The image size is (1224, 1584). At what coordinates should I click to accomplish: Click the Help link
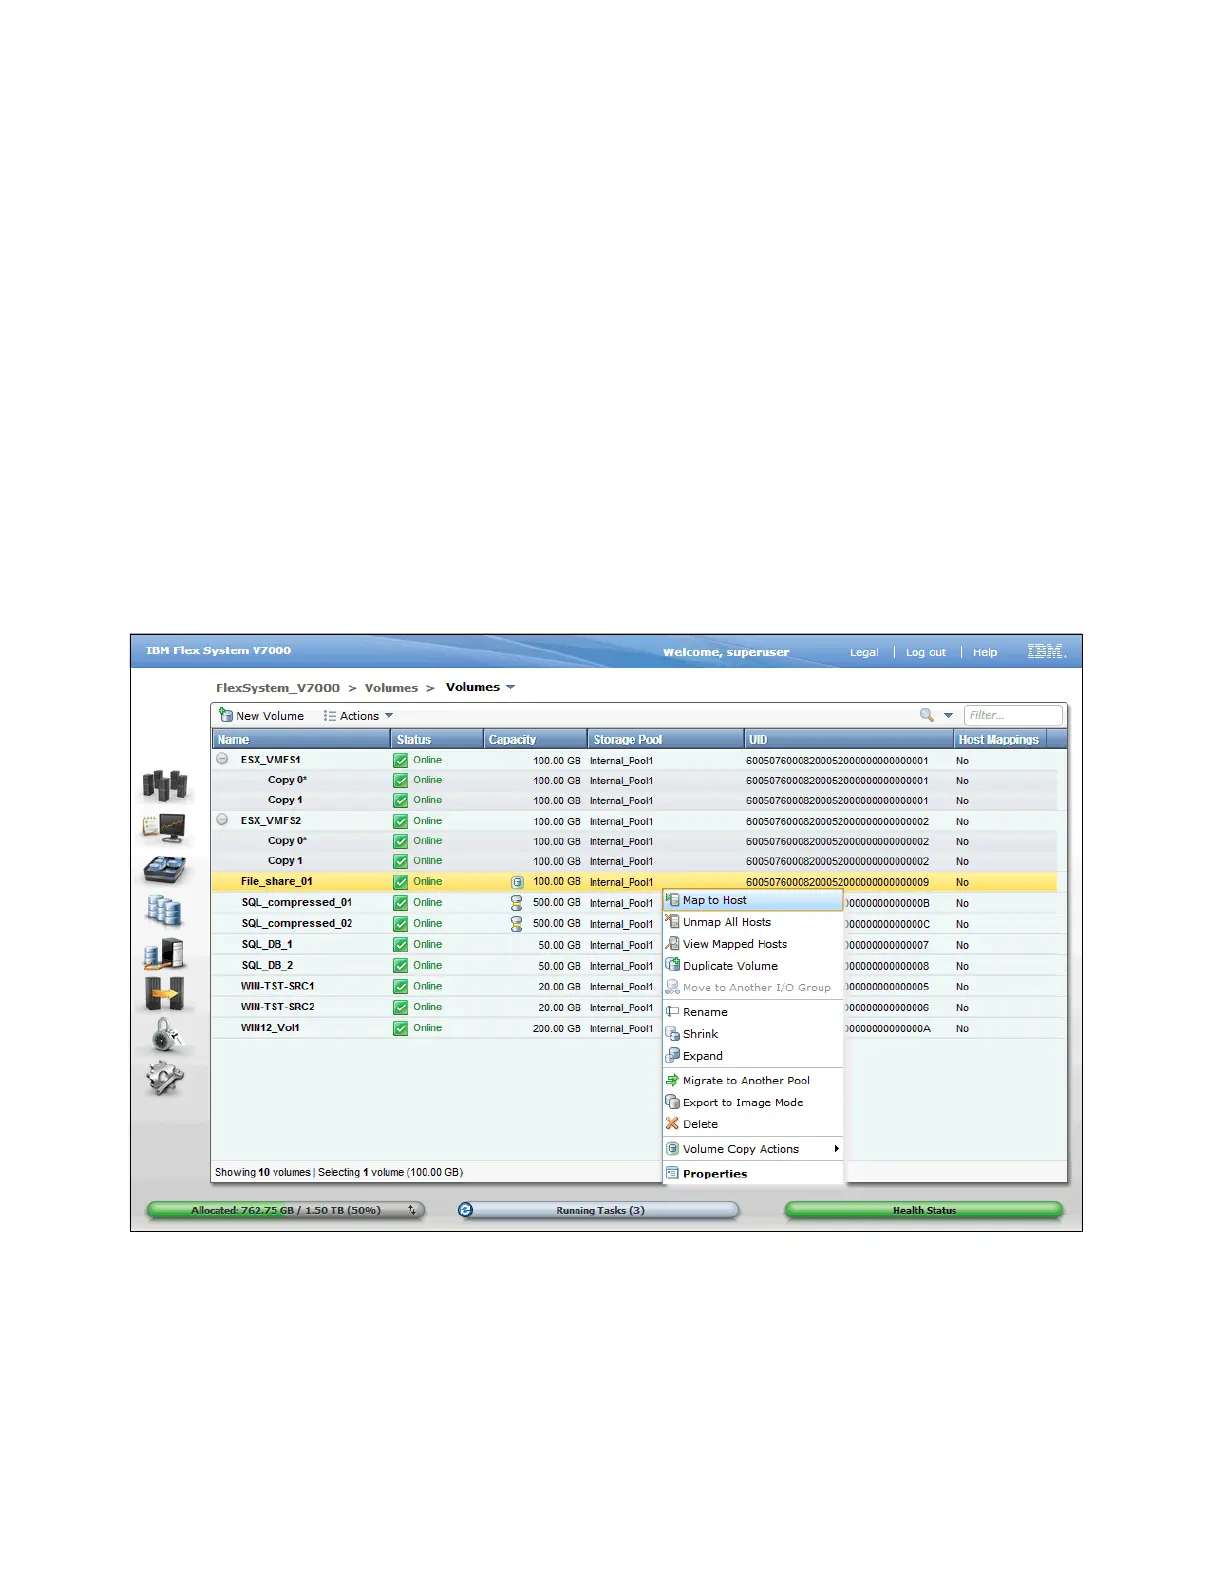[x=985, y=652]
